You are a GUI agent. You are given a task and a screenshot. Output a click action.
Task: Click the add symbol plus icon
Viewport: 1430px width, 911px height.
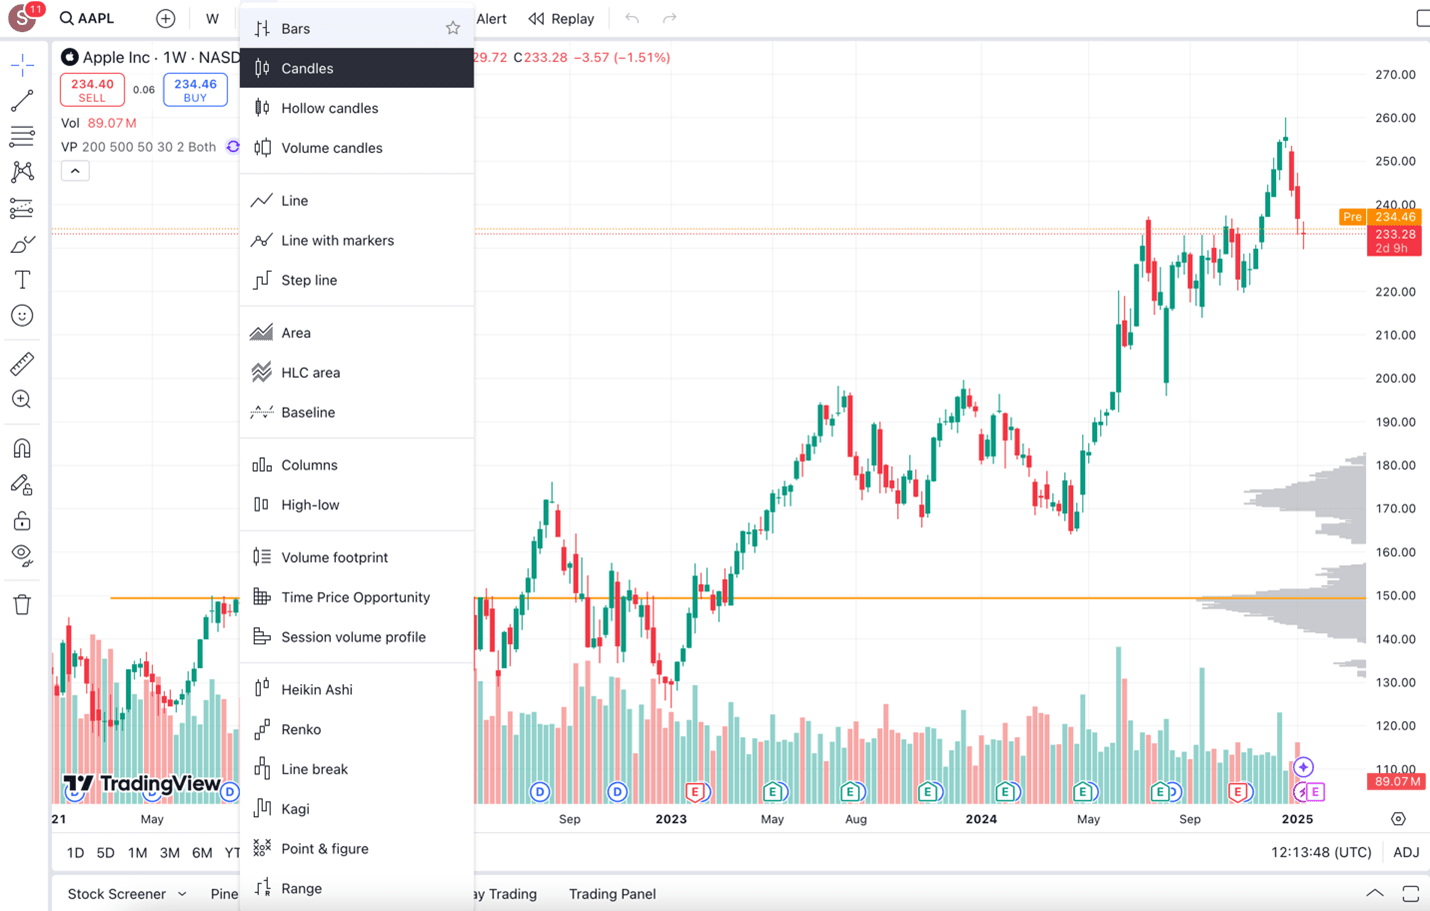tap(166, 19)
